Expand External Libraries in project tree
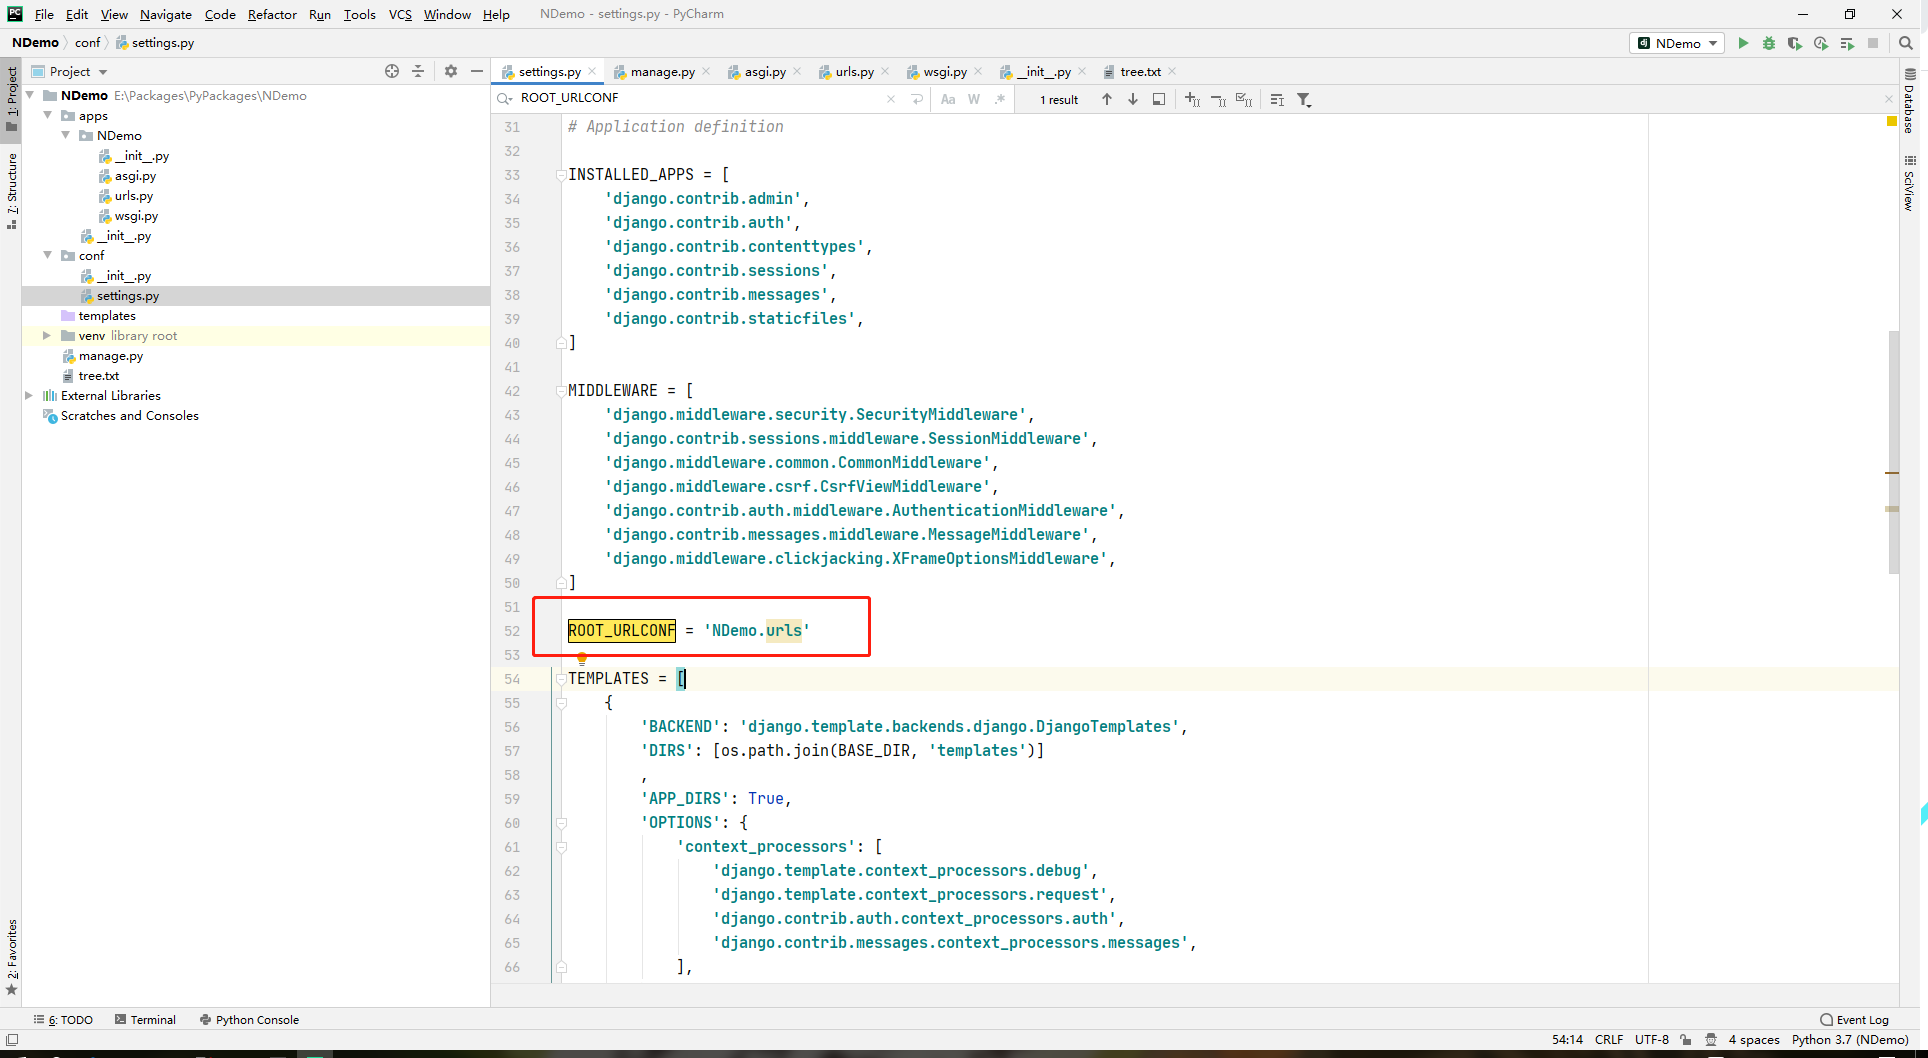Screen dimensions: 1928x1058 click(29, 396)
